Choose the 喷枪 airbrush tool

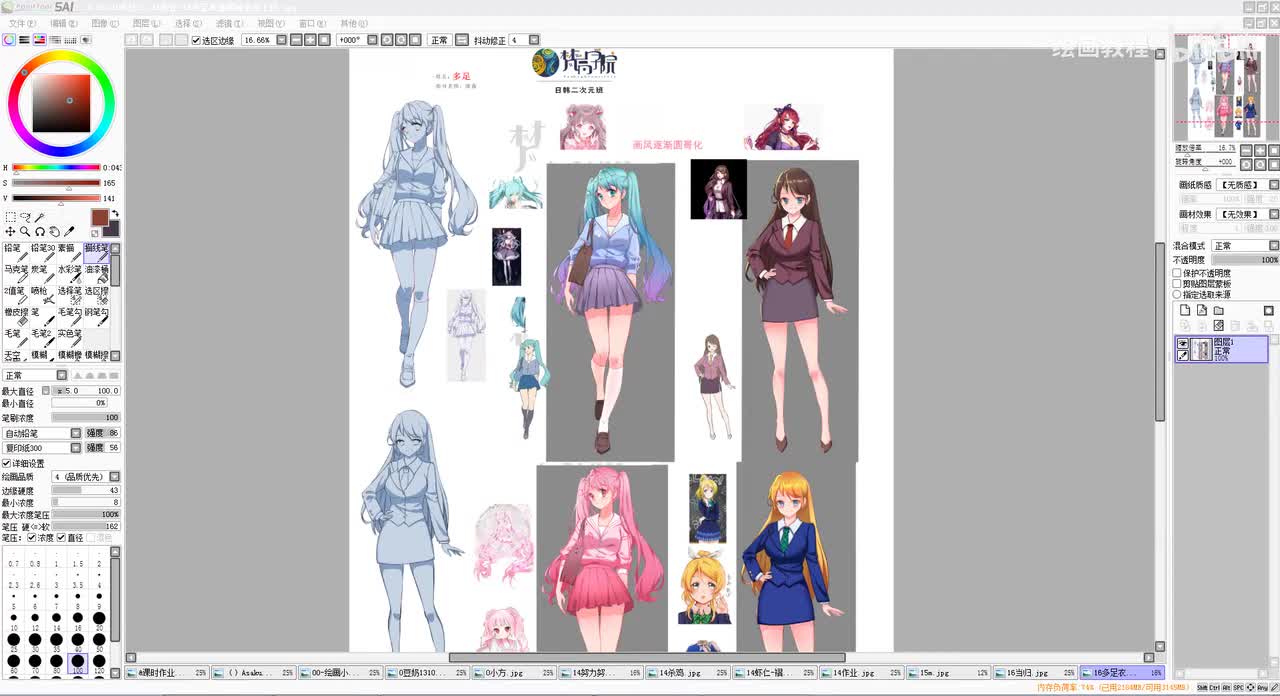coord(42,295)
